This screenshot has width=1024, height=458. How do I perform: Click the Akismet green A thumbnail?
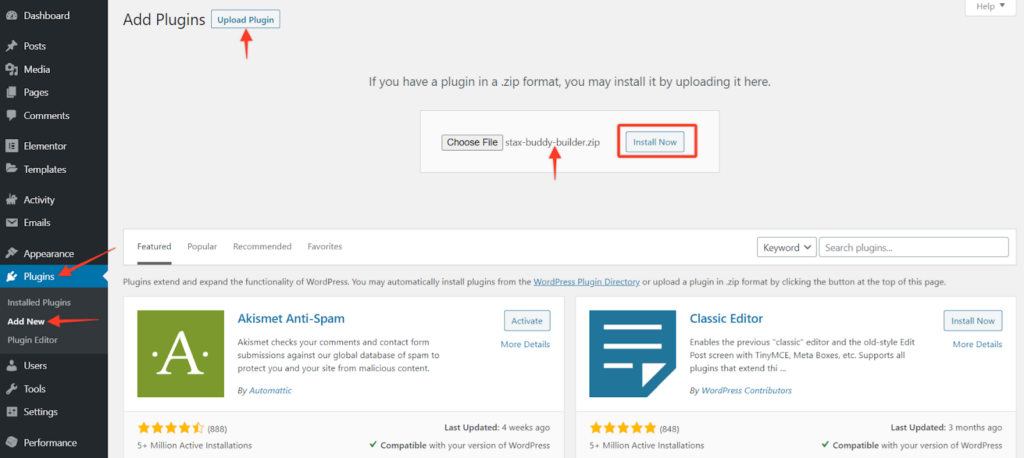[x=181, y=353]
